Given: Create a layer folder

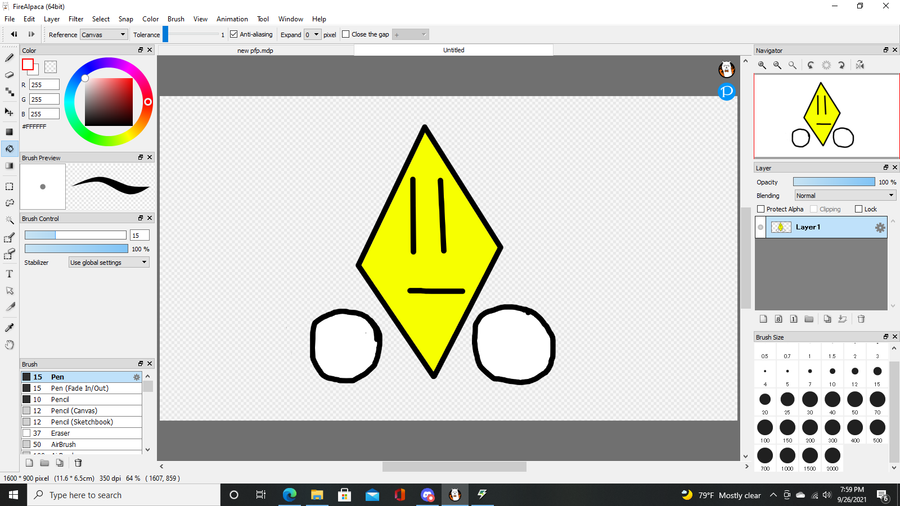Looking at the screenshot, I should [x=809, y=319].
